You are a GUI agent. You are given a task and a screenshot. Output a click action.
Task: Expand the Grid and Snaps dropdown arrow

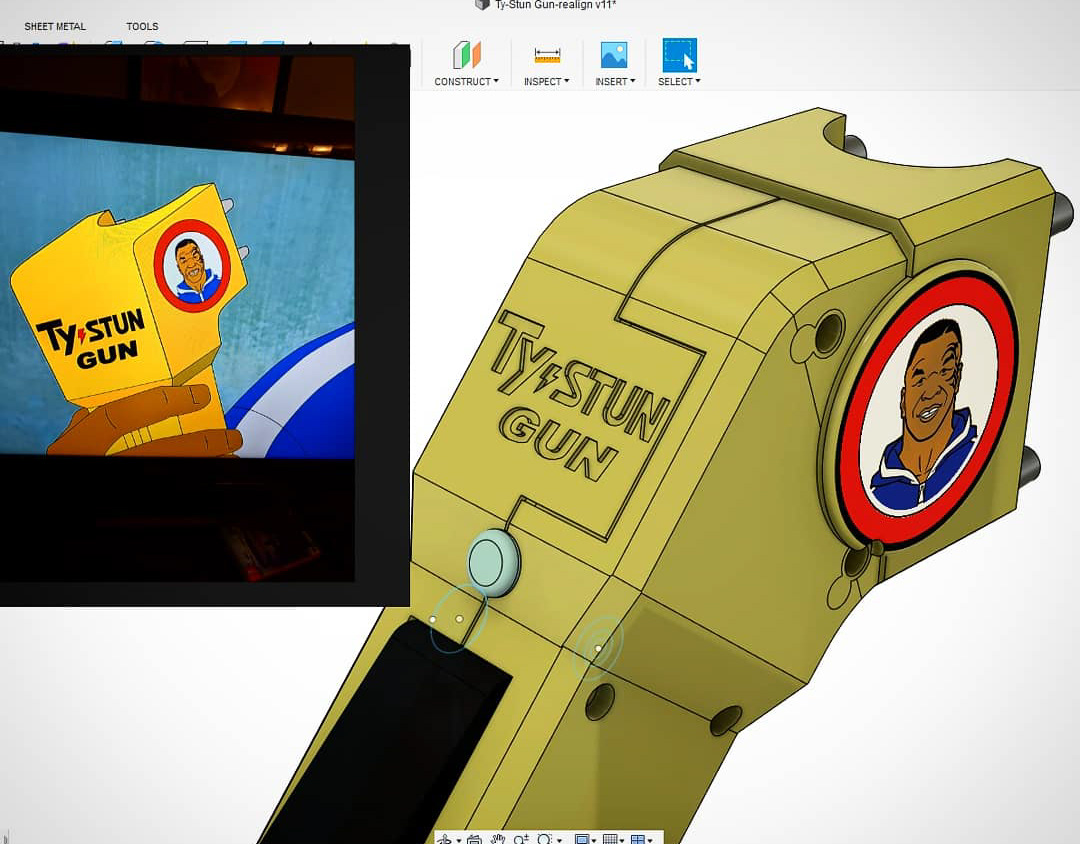[x=622, y=841]
